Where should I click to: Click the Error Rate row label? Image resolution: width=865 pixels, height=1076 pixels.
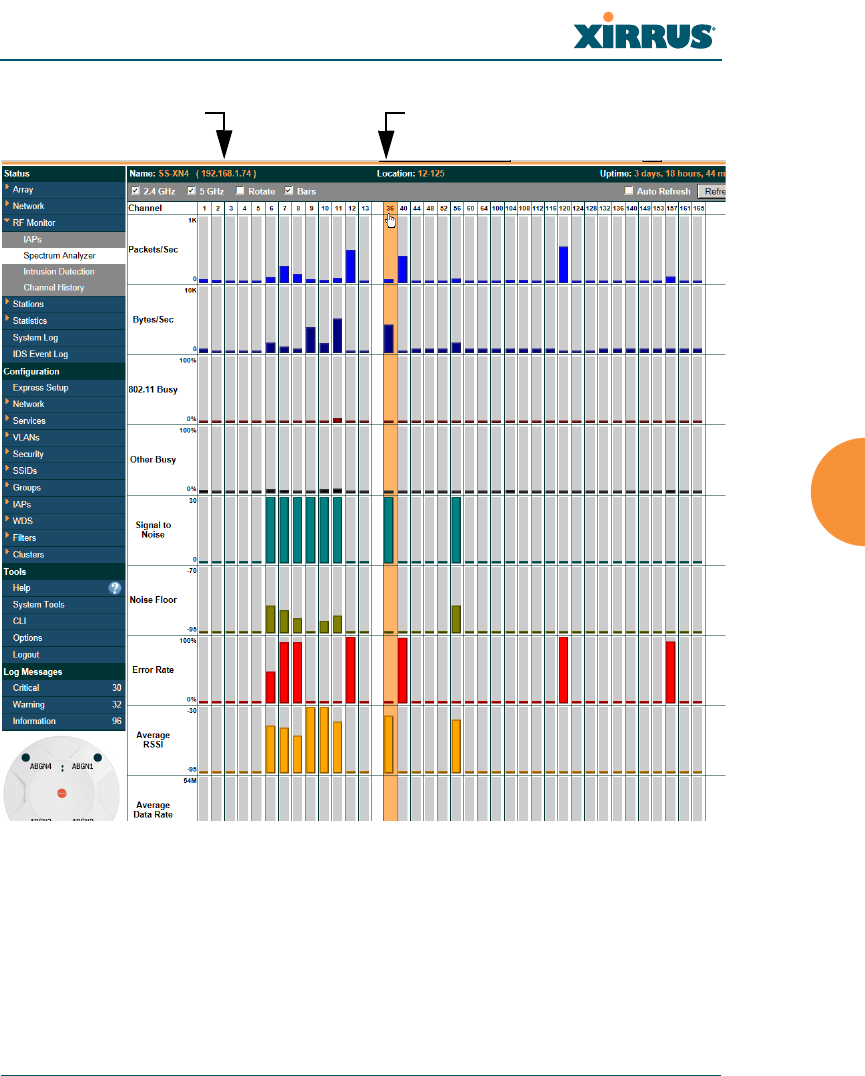point(153,670)
